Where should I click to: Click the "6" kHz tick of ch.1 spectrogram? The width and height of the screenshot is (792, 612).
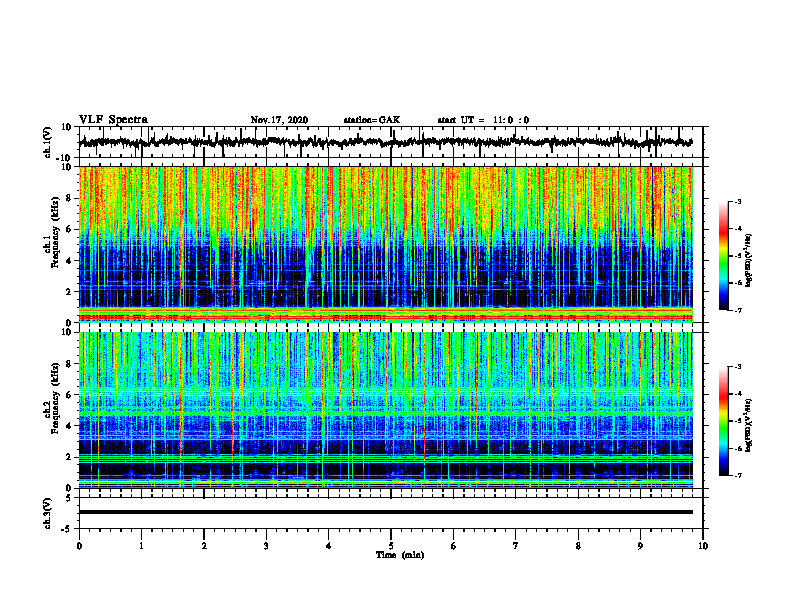pyautogui.click(x=71, y=229)
